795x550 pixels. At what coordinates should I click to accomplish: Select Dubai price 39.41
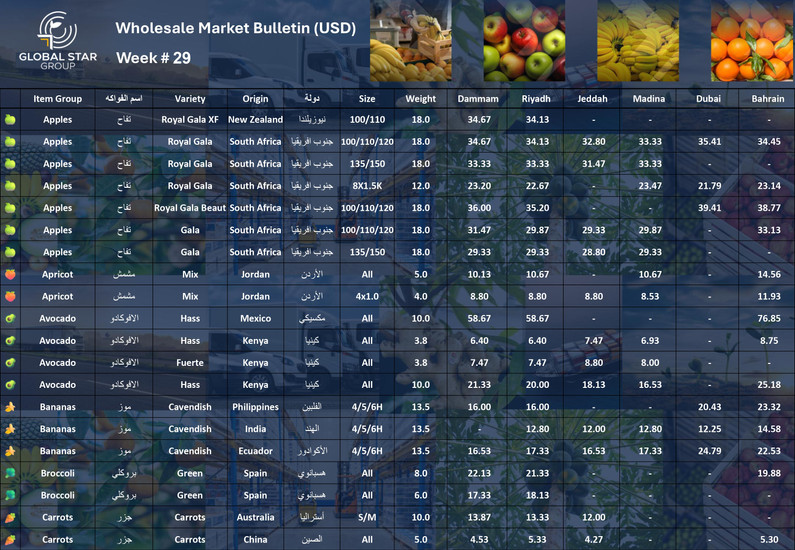tap(709, 208)
